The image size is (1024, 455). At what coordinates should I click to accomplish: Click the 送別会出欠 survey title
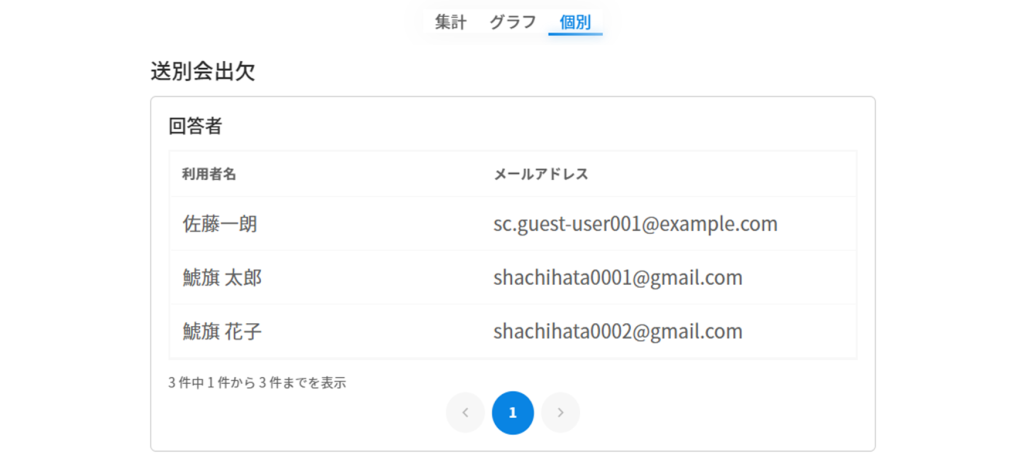click(x=202, y=72)
